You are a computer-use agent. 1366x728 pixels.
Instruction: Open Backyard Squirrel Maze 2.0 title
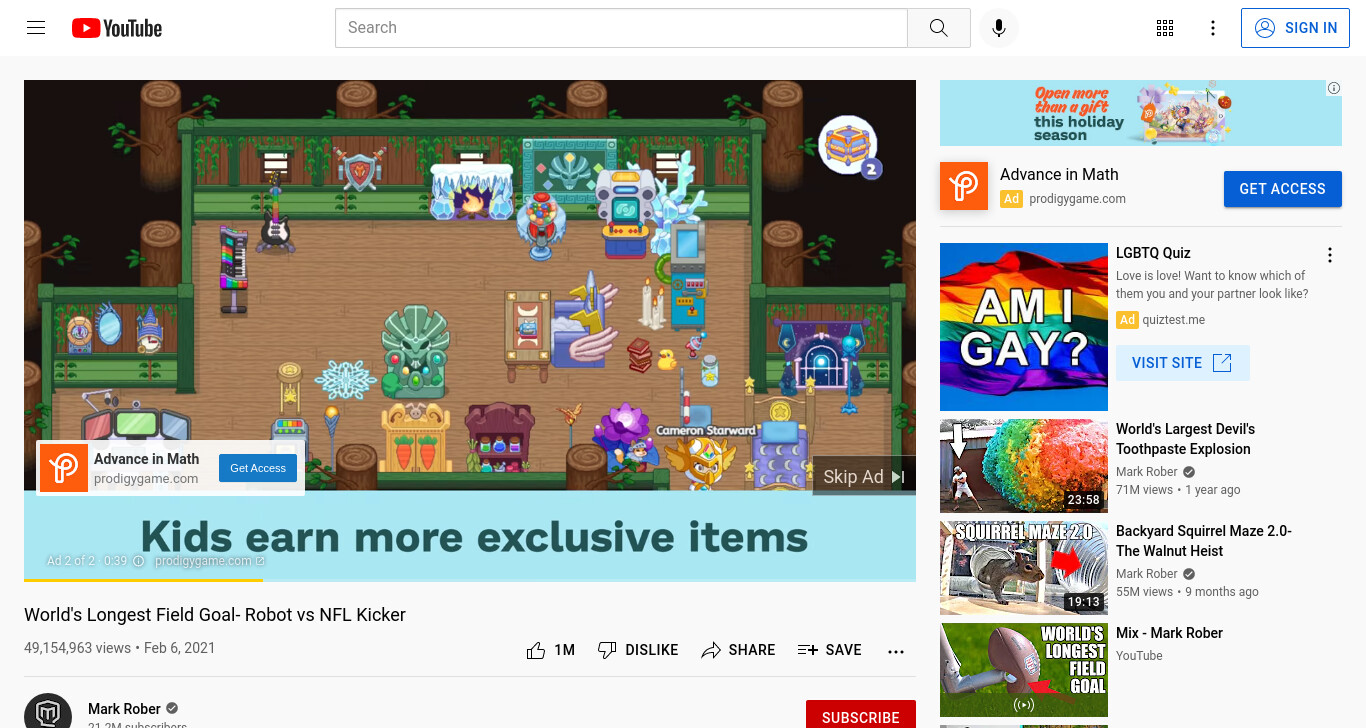tap(1204, 541)
